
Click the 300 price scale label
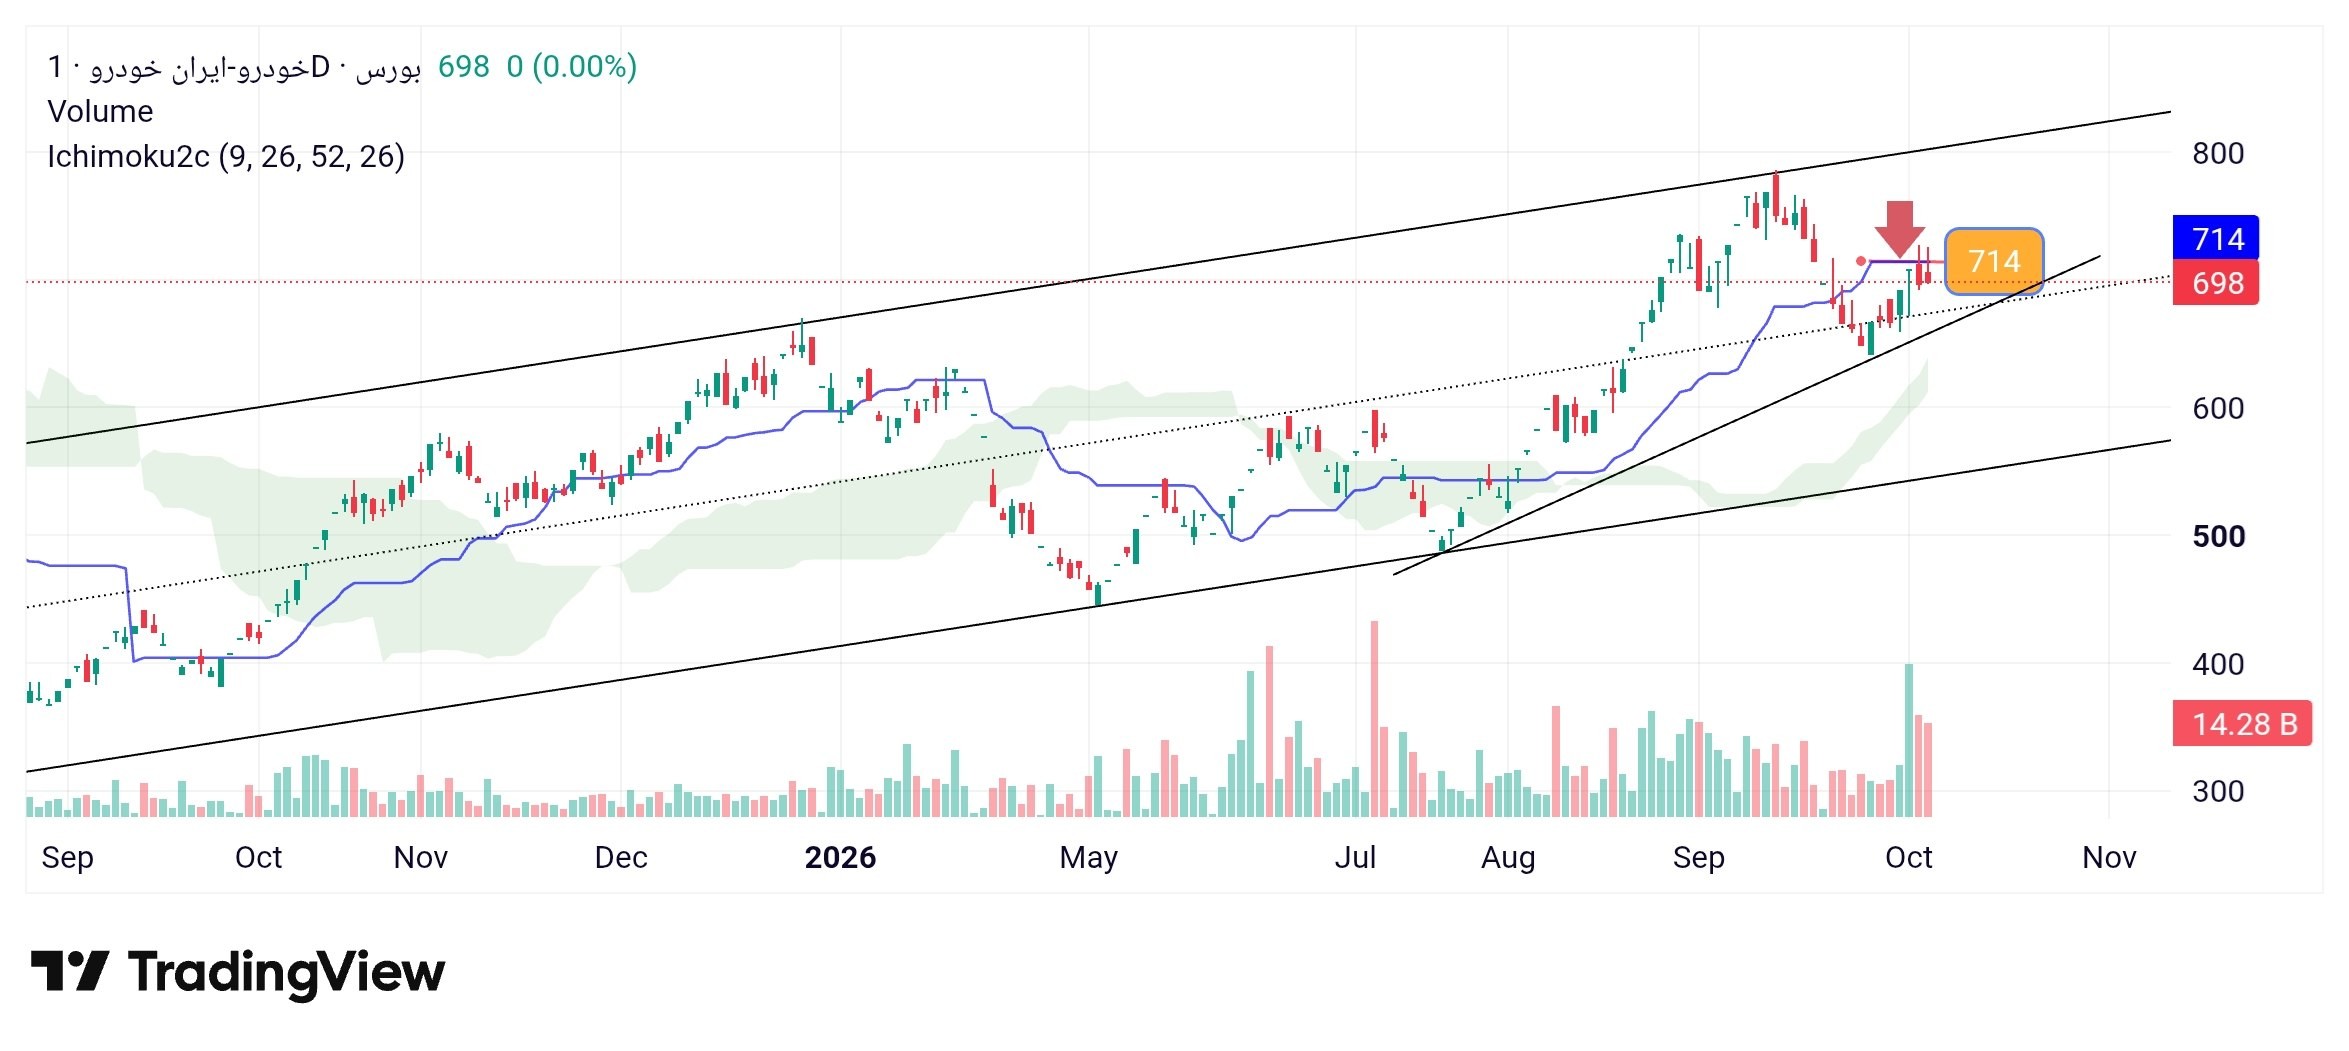pos(2218,791)
